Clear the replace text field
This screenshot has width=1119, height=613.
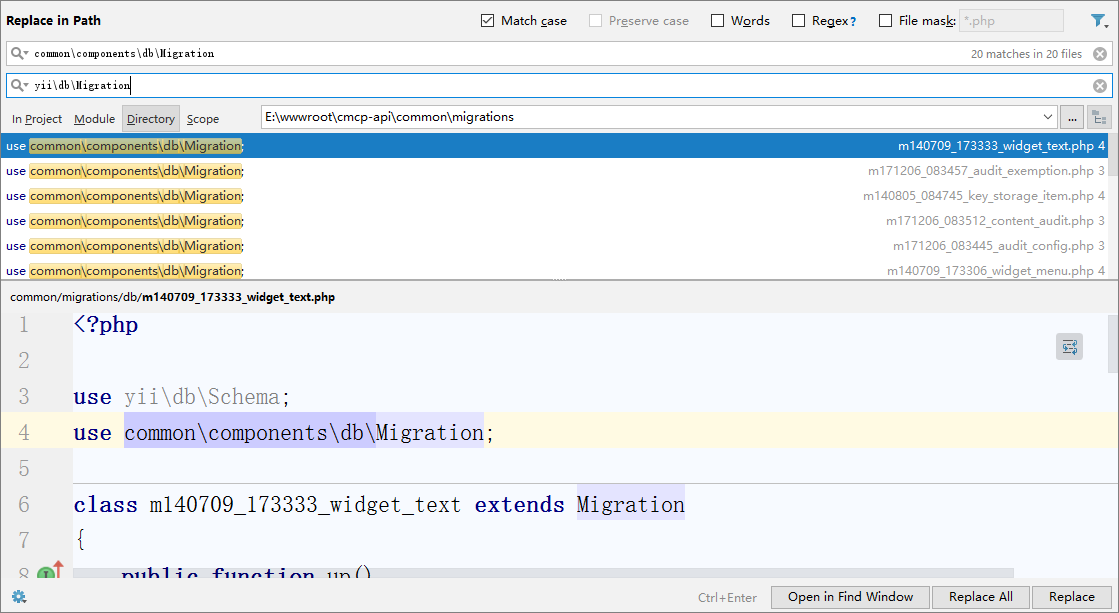(1100, 86)
